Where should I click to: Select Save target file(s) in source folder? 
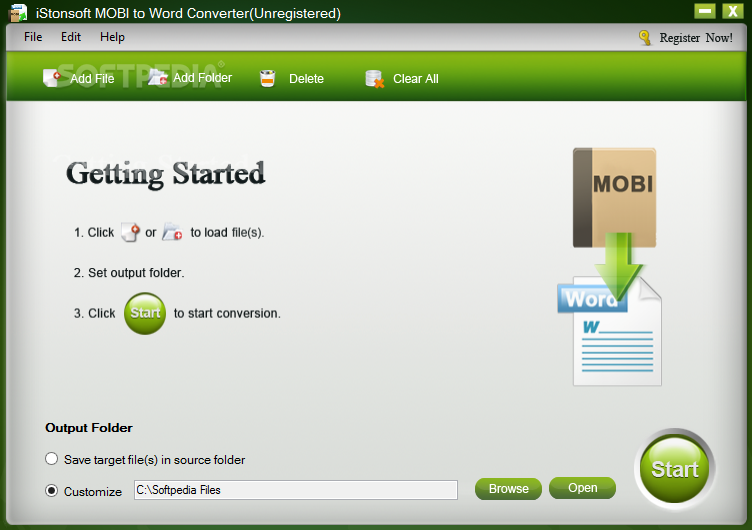[x=51, y=459]
